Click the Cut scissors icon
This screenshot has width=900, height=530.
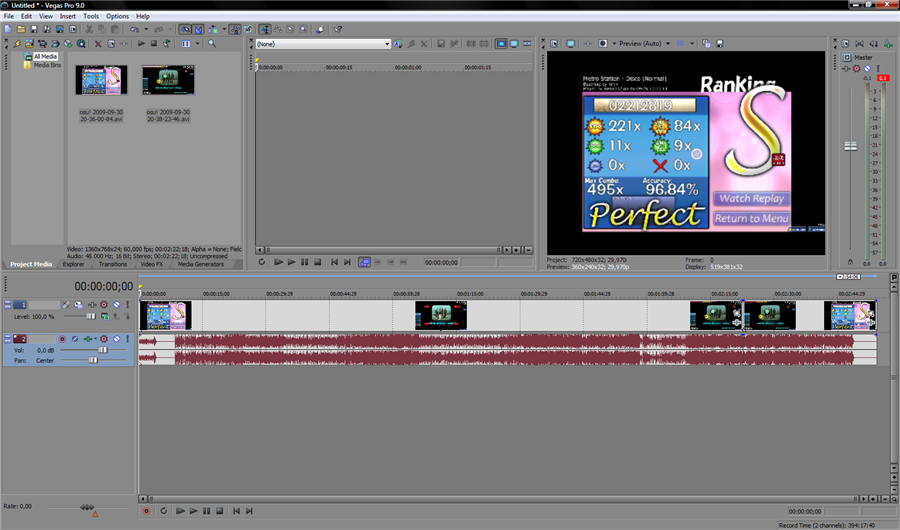click(89, 29)
